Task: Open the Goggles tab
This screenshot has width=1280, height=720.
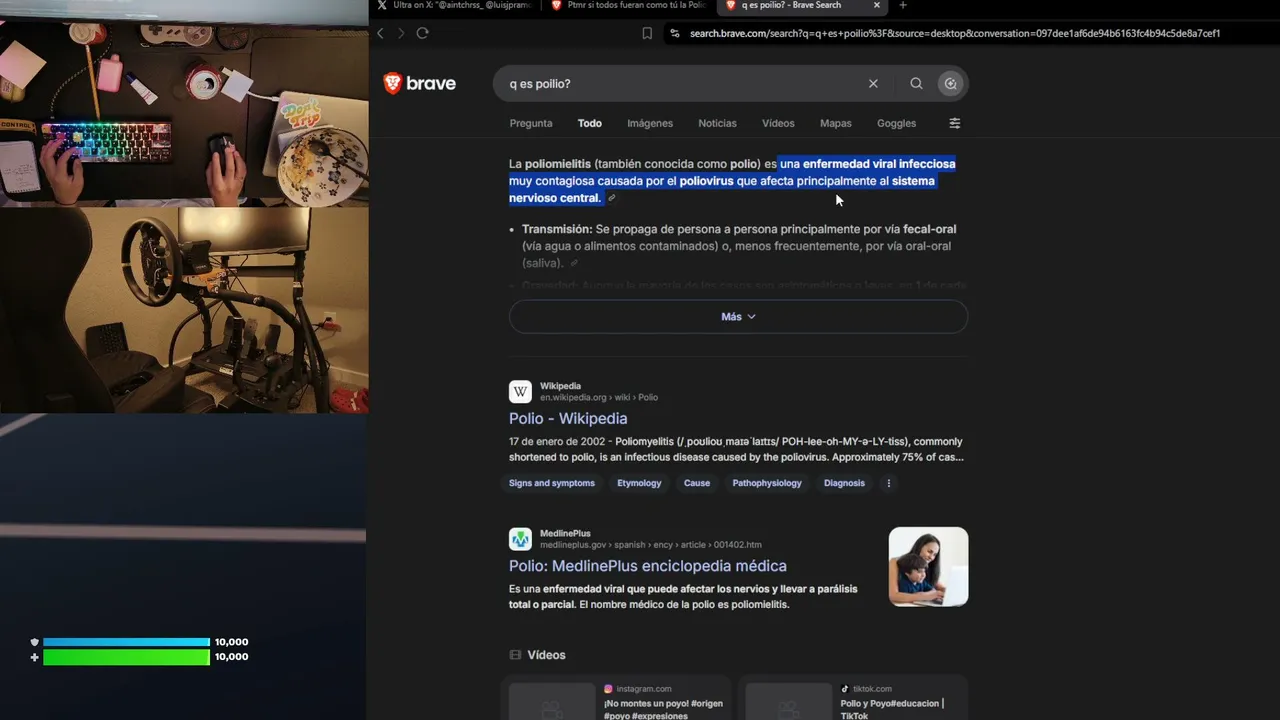Action: pyautogui.click(x=896, y=123)
